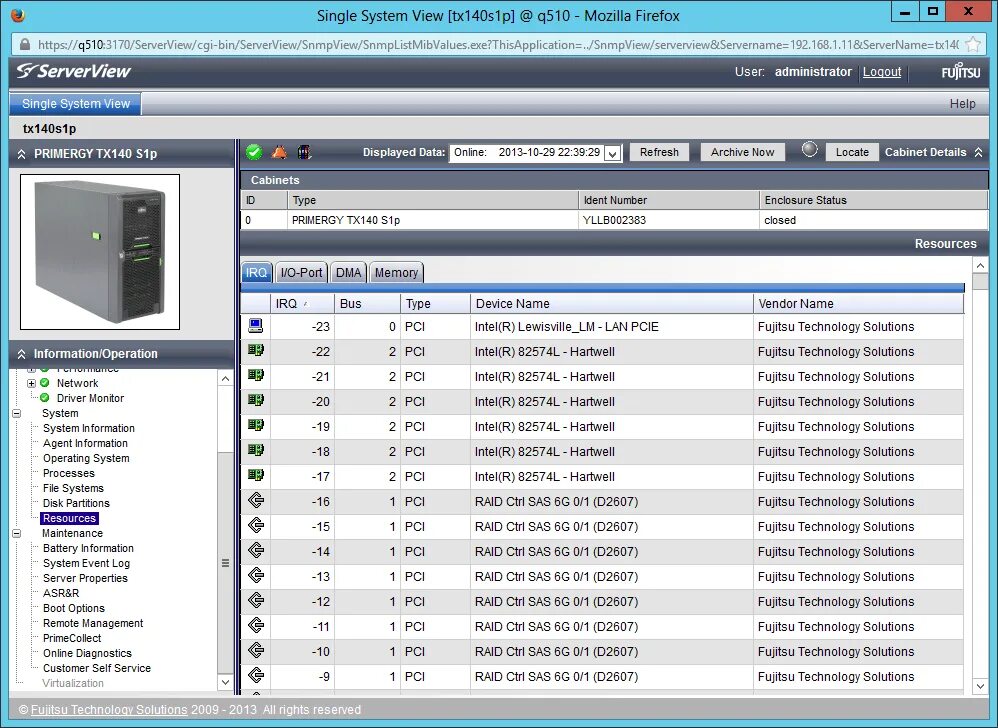This screenshot has height=728, width=998.
Task: Click the Firefox logo in title bar
Action: pyautogui.click(x=18, y=15)
